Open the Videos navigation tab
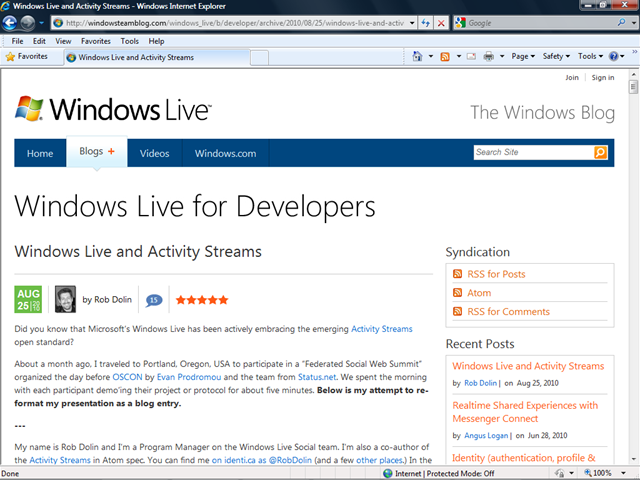Image resolution: width=640 pixels, height=480 pixels. pyautogui.click(x=154, y=153)
